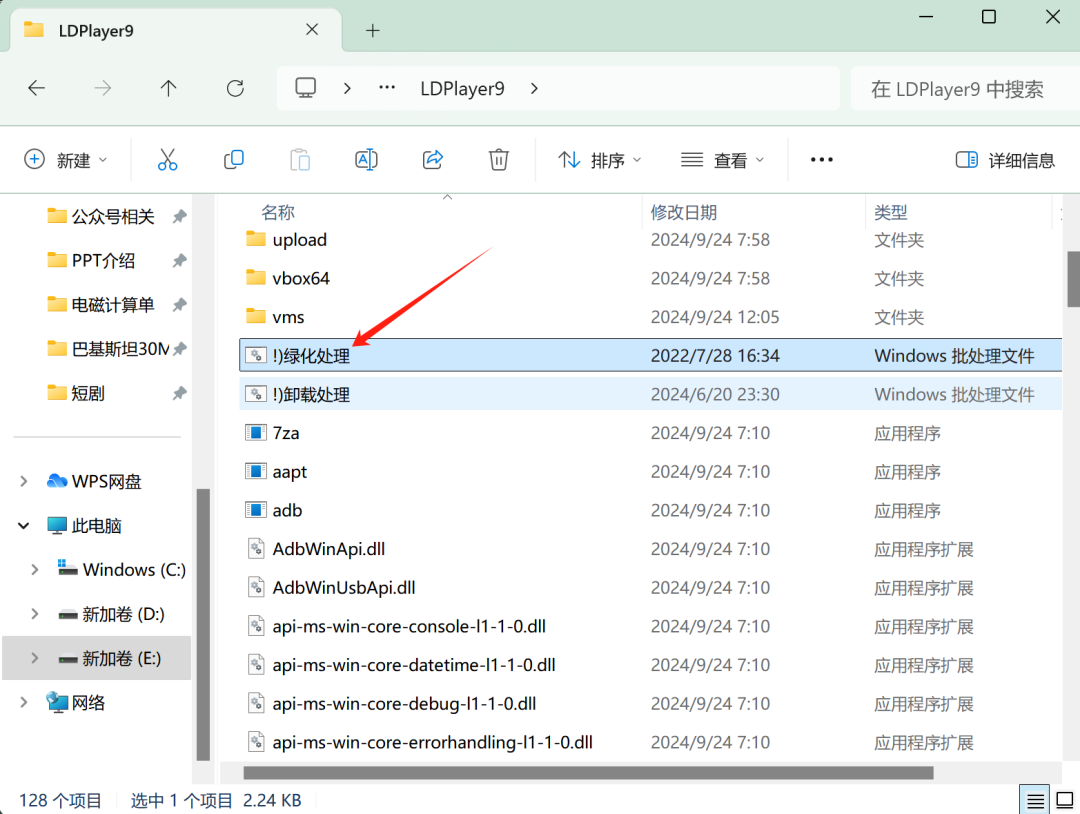Expand the Windows (C:) drive node
Viewport: 1080px width, 814px height.
[34, 570]
